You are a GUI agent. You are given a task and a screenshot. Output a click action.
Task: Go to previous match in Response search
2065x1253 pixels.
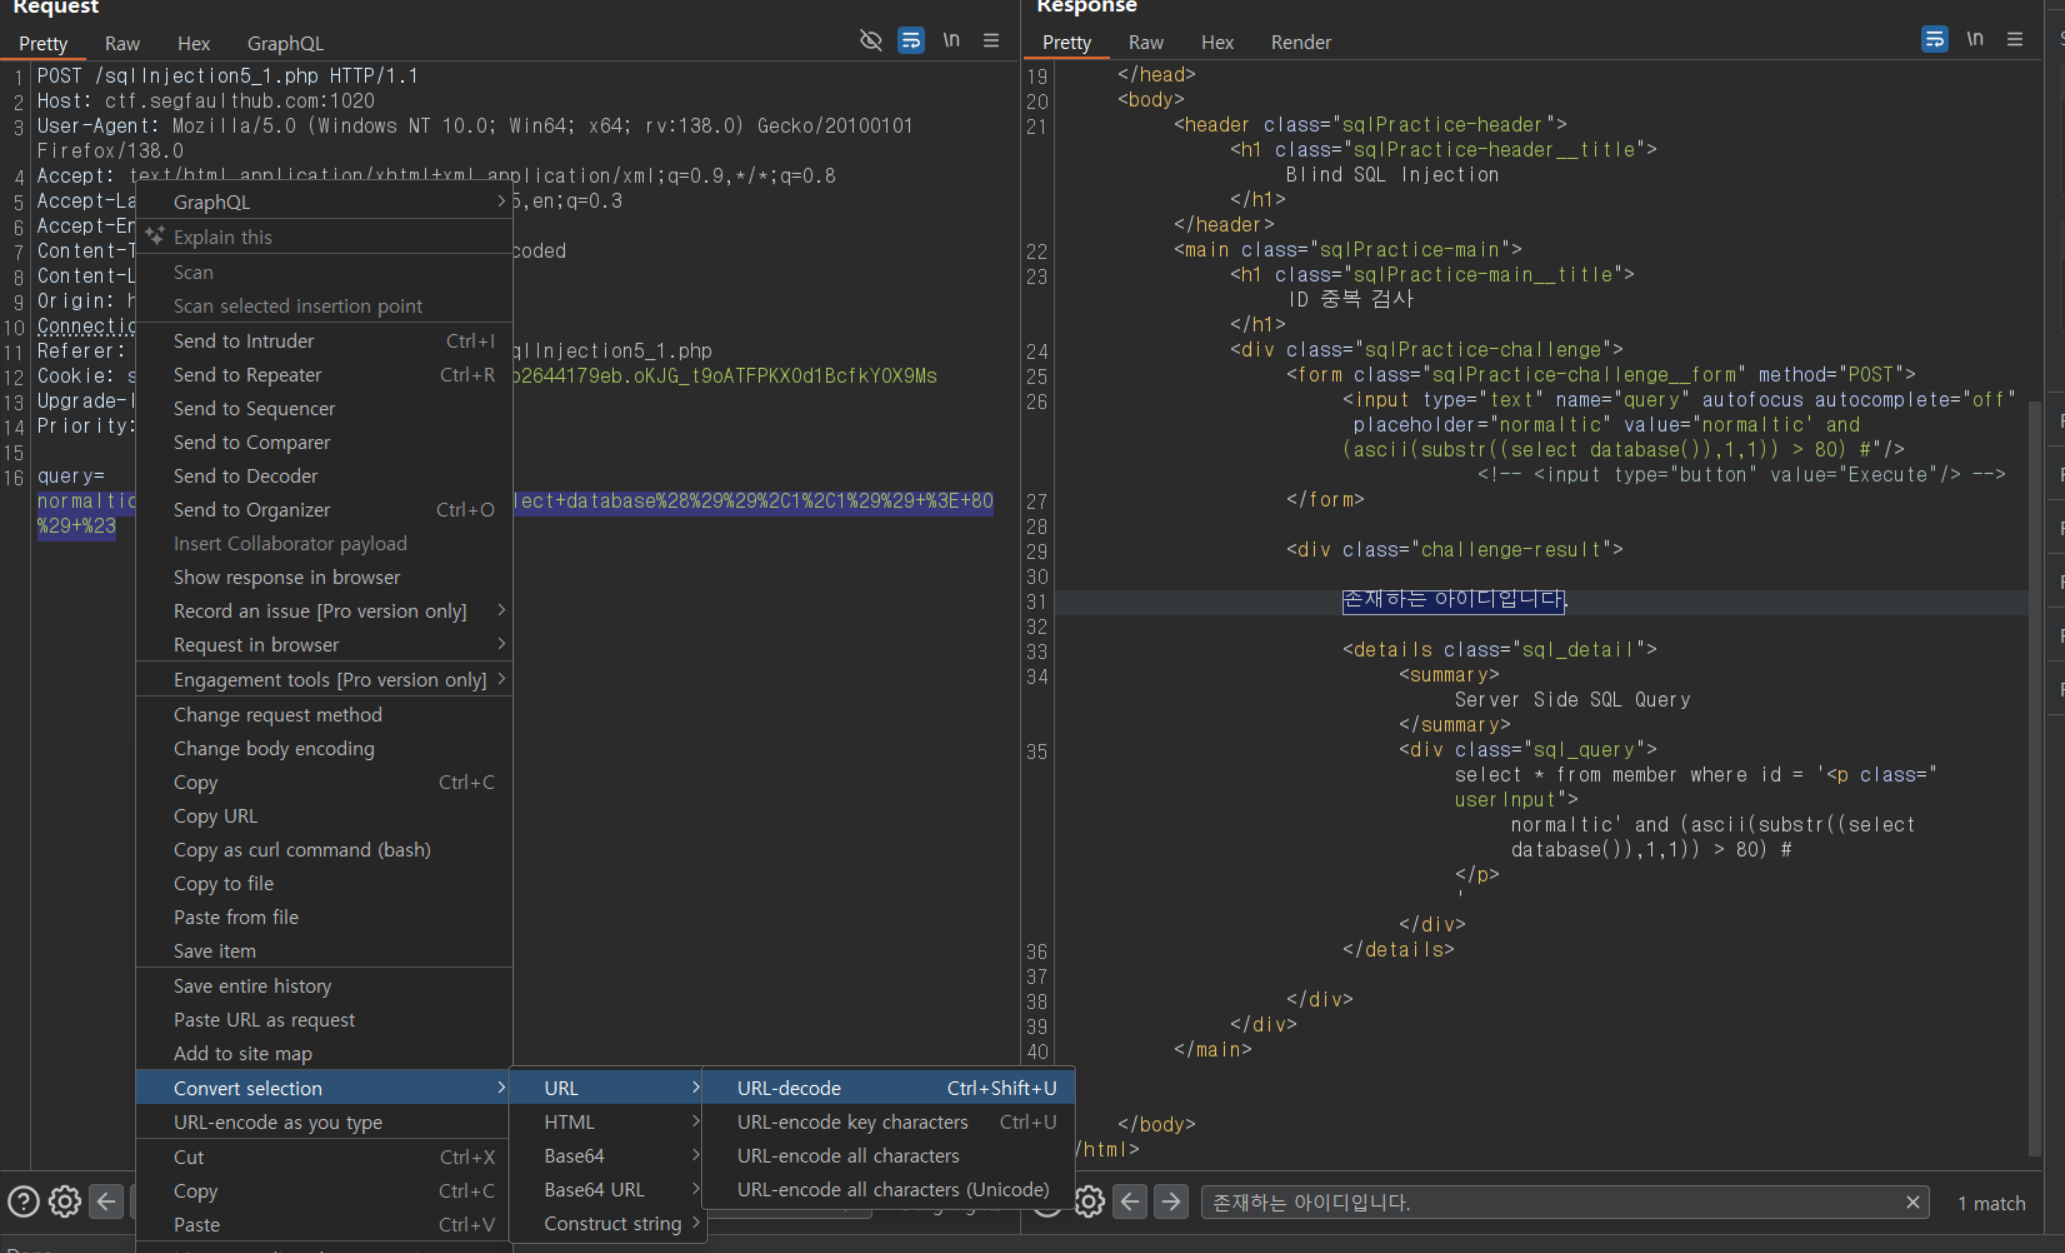tap(1130, 1201)
